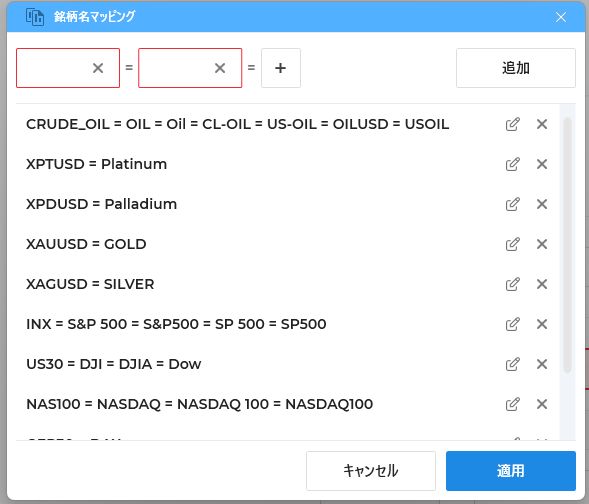Remove the INX = S&P 500 mapping
Screen dimensions: 589x504
tap(542, 324)
